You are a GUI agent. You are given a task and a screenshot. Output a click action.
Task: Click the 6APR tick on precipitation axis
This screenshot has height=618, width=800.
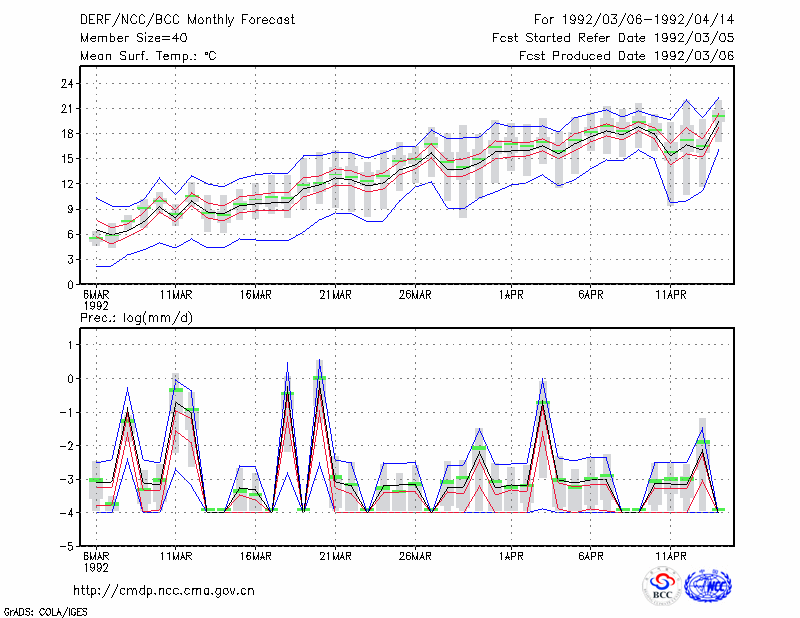591,556
